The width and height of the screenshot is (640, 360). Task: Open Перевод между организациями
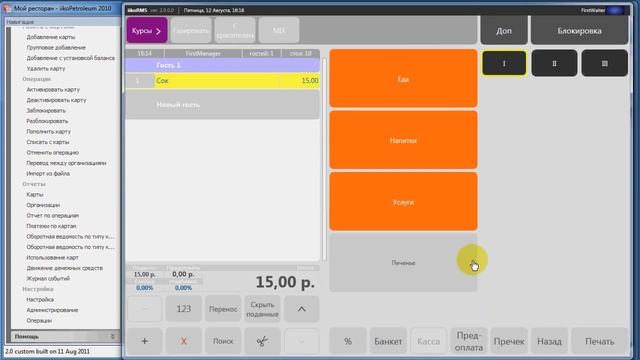(x=66, y=163)
